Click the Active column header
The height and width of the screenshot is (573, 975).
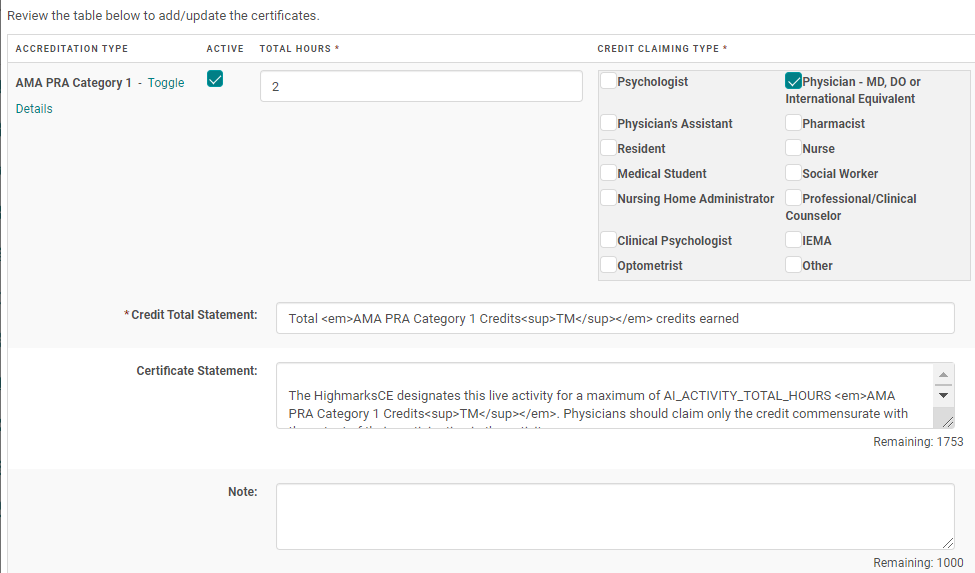(225, 48)
